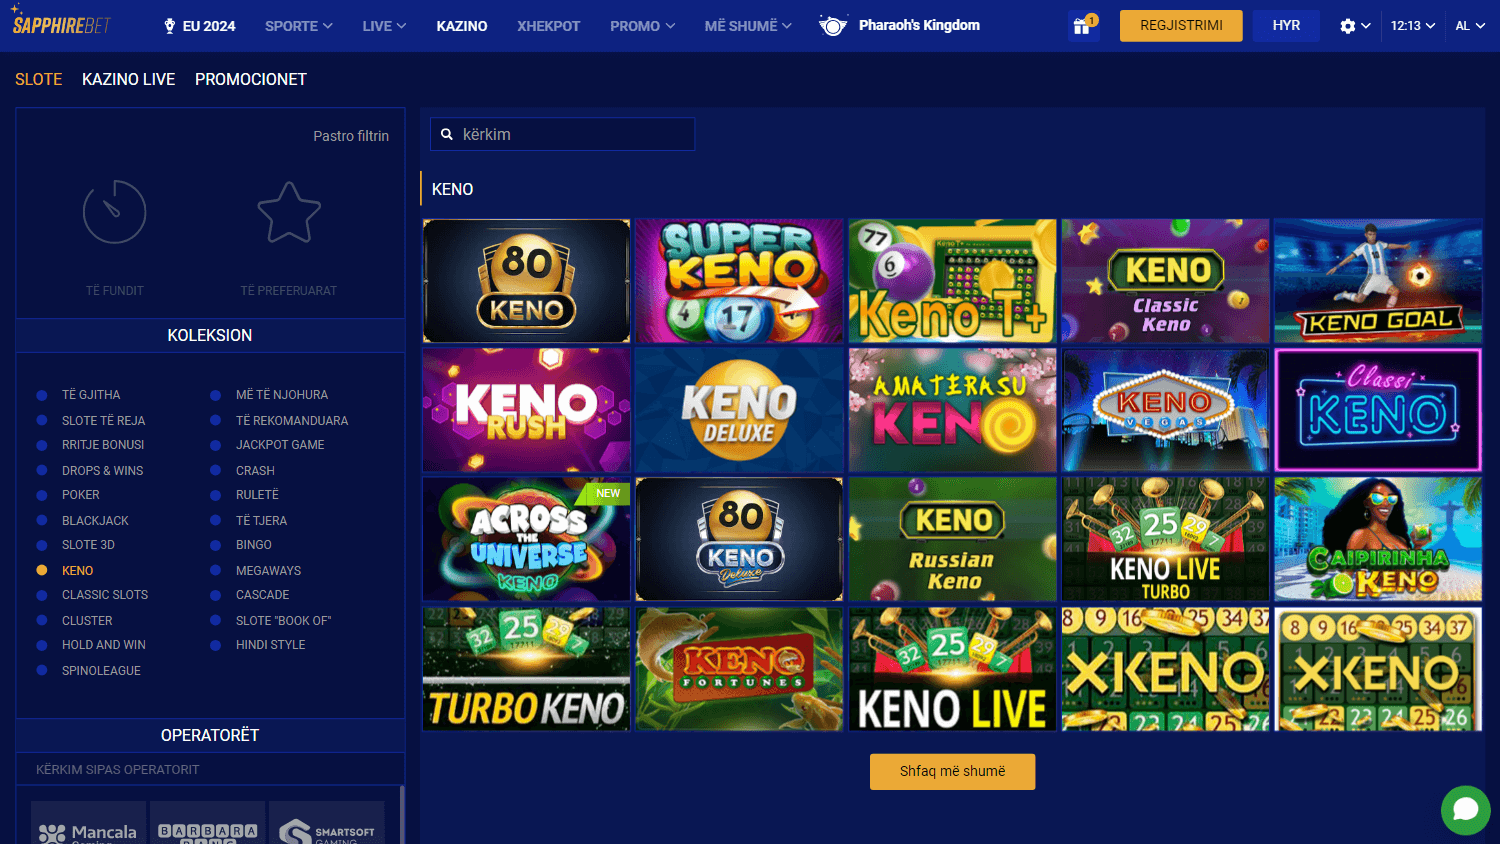Open the Xhekpot menu item
Screen dimensions: 1500x844
[x=549, y=26]
